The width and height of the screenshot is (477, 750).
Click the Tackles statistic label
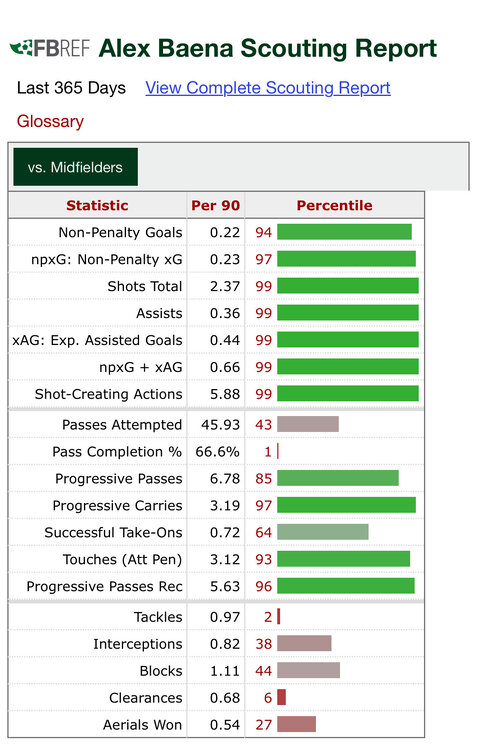(158, 617)
